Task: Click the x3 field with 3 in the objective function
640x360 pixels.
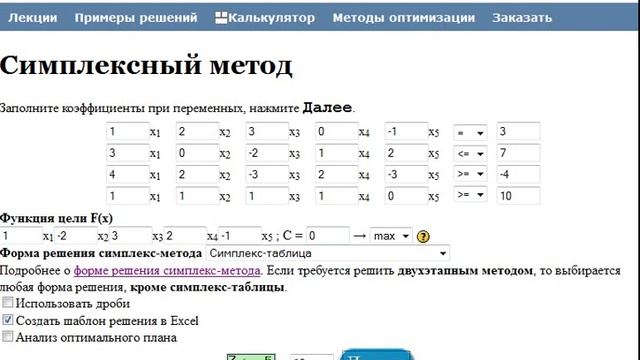Action: click(x=131, y=236)
